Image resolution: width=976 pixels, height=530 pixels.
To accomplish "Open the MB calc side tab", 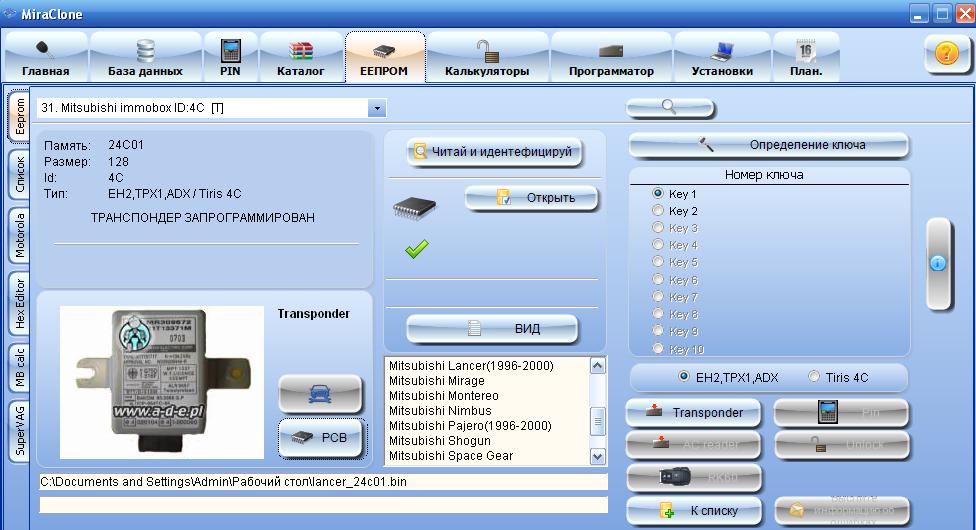I will pos(19,367).
